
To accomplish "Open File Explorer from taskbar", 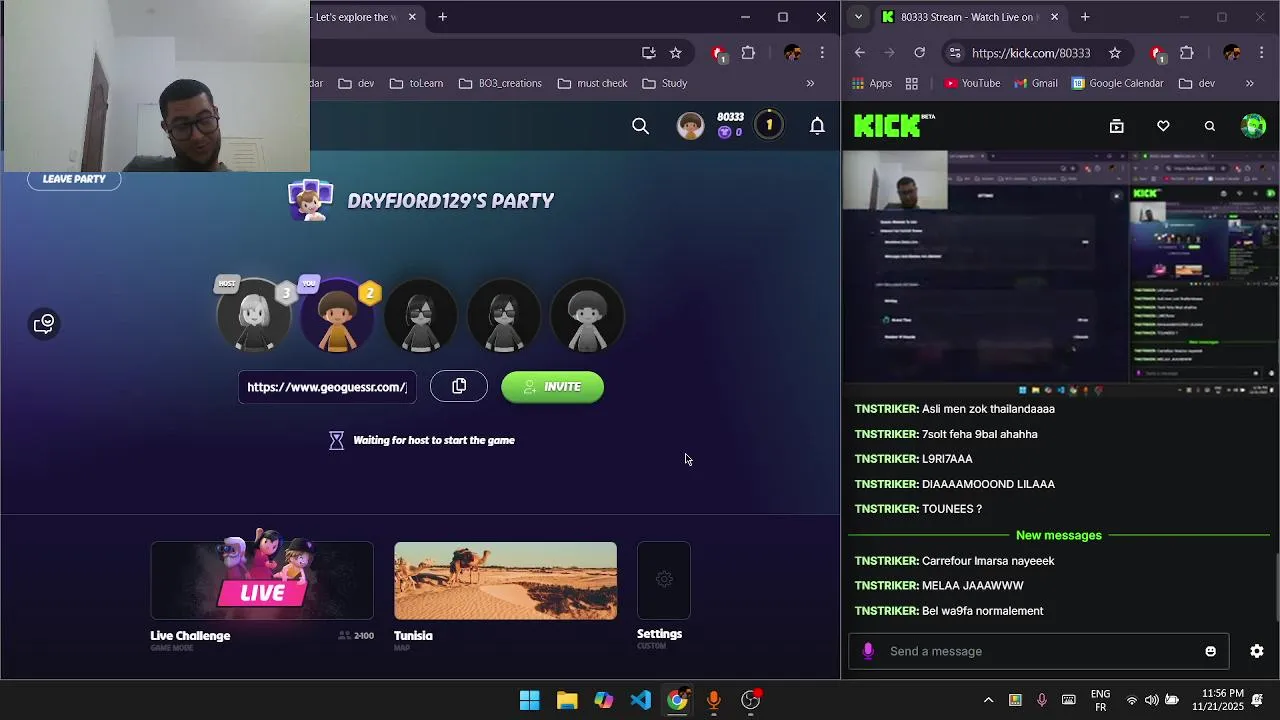I will (x=567, y=700).
